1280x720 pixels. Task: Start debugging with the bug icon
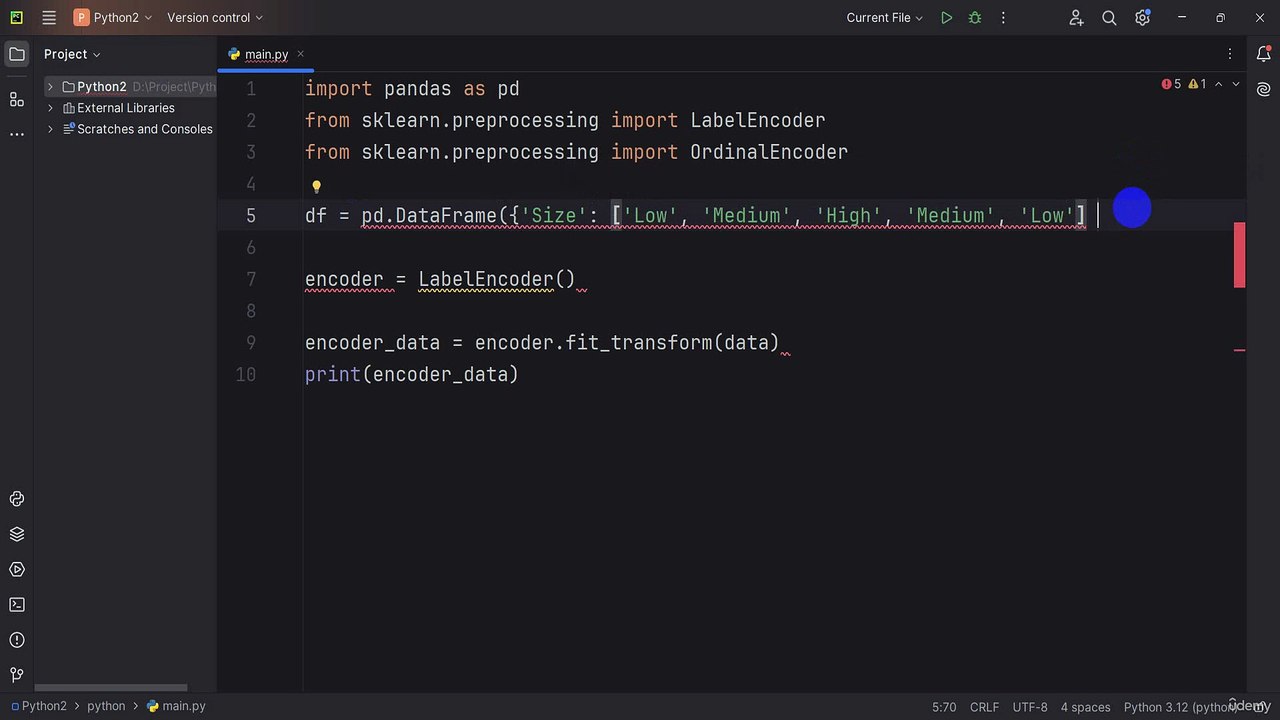(x=975, y=18)
